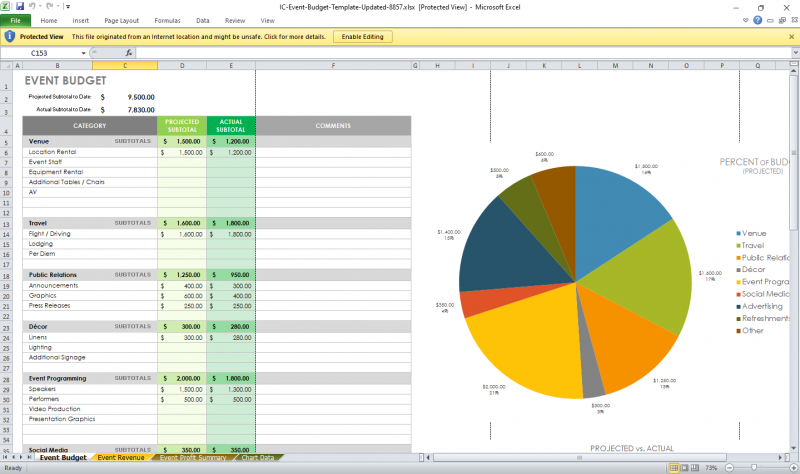Screen dimensions: 800x474
Task: Click the 73% zoom level
Action: [x=711, y=468]
